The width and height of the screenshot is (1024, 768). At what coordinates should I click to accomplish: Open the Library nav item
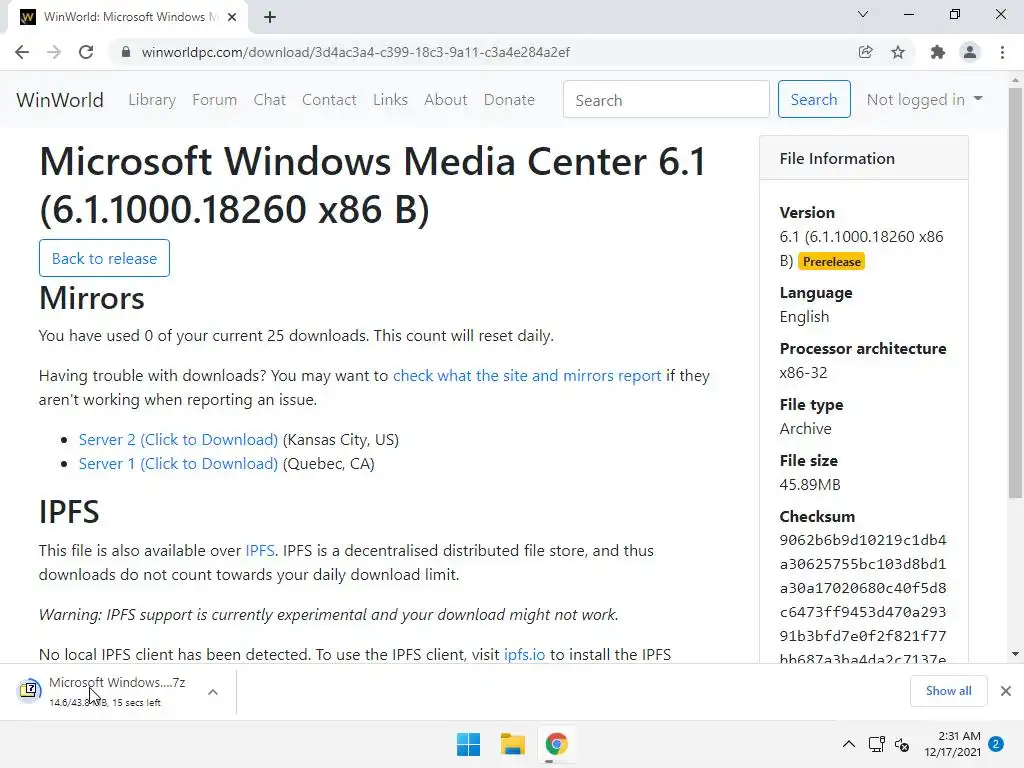152,100
